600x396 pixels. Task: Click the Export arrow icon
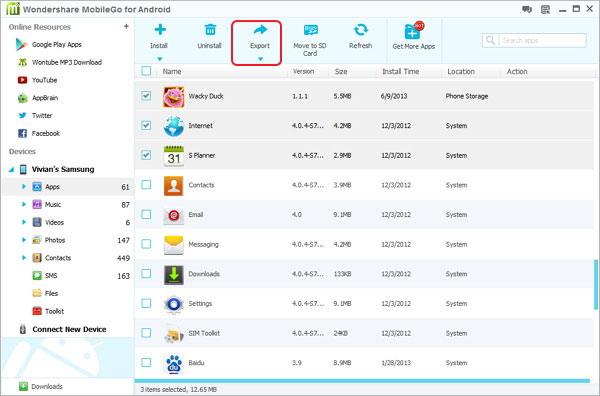[x=260, y=29]
